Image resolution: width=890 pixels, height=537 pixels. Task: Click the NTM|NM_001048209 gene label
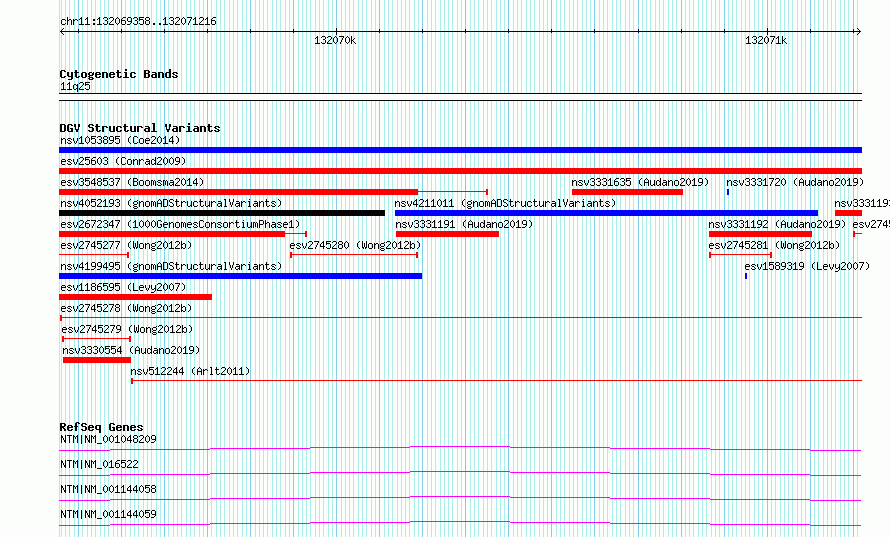[108, 439]
